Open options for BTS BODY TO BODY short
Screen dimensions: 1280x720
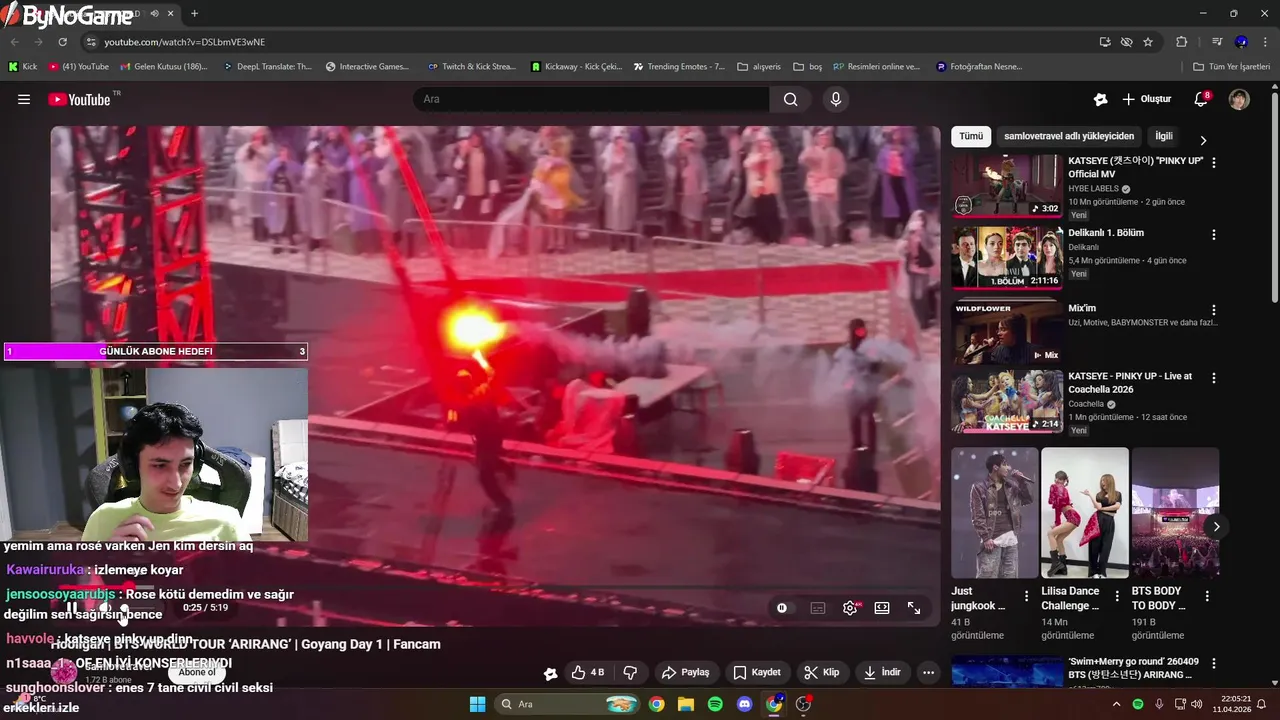click(1207, 596)
